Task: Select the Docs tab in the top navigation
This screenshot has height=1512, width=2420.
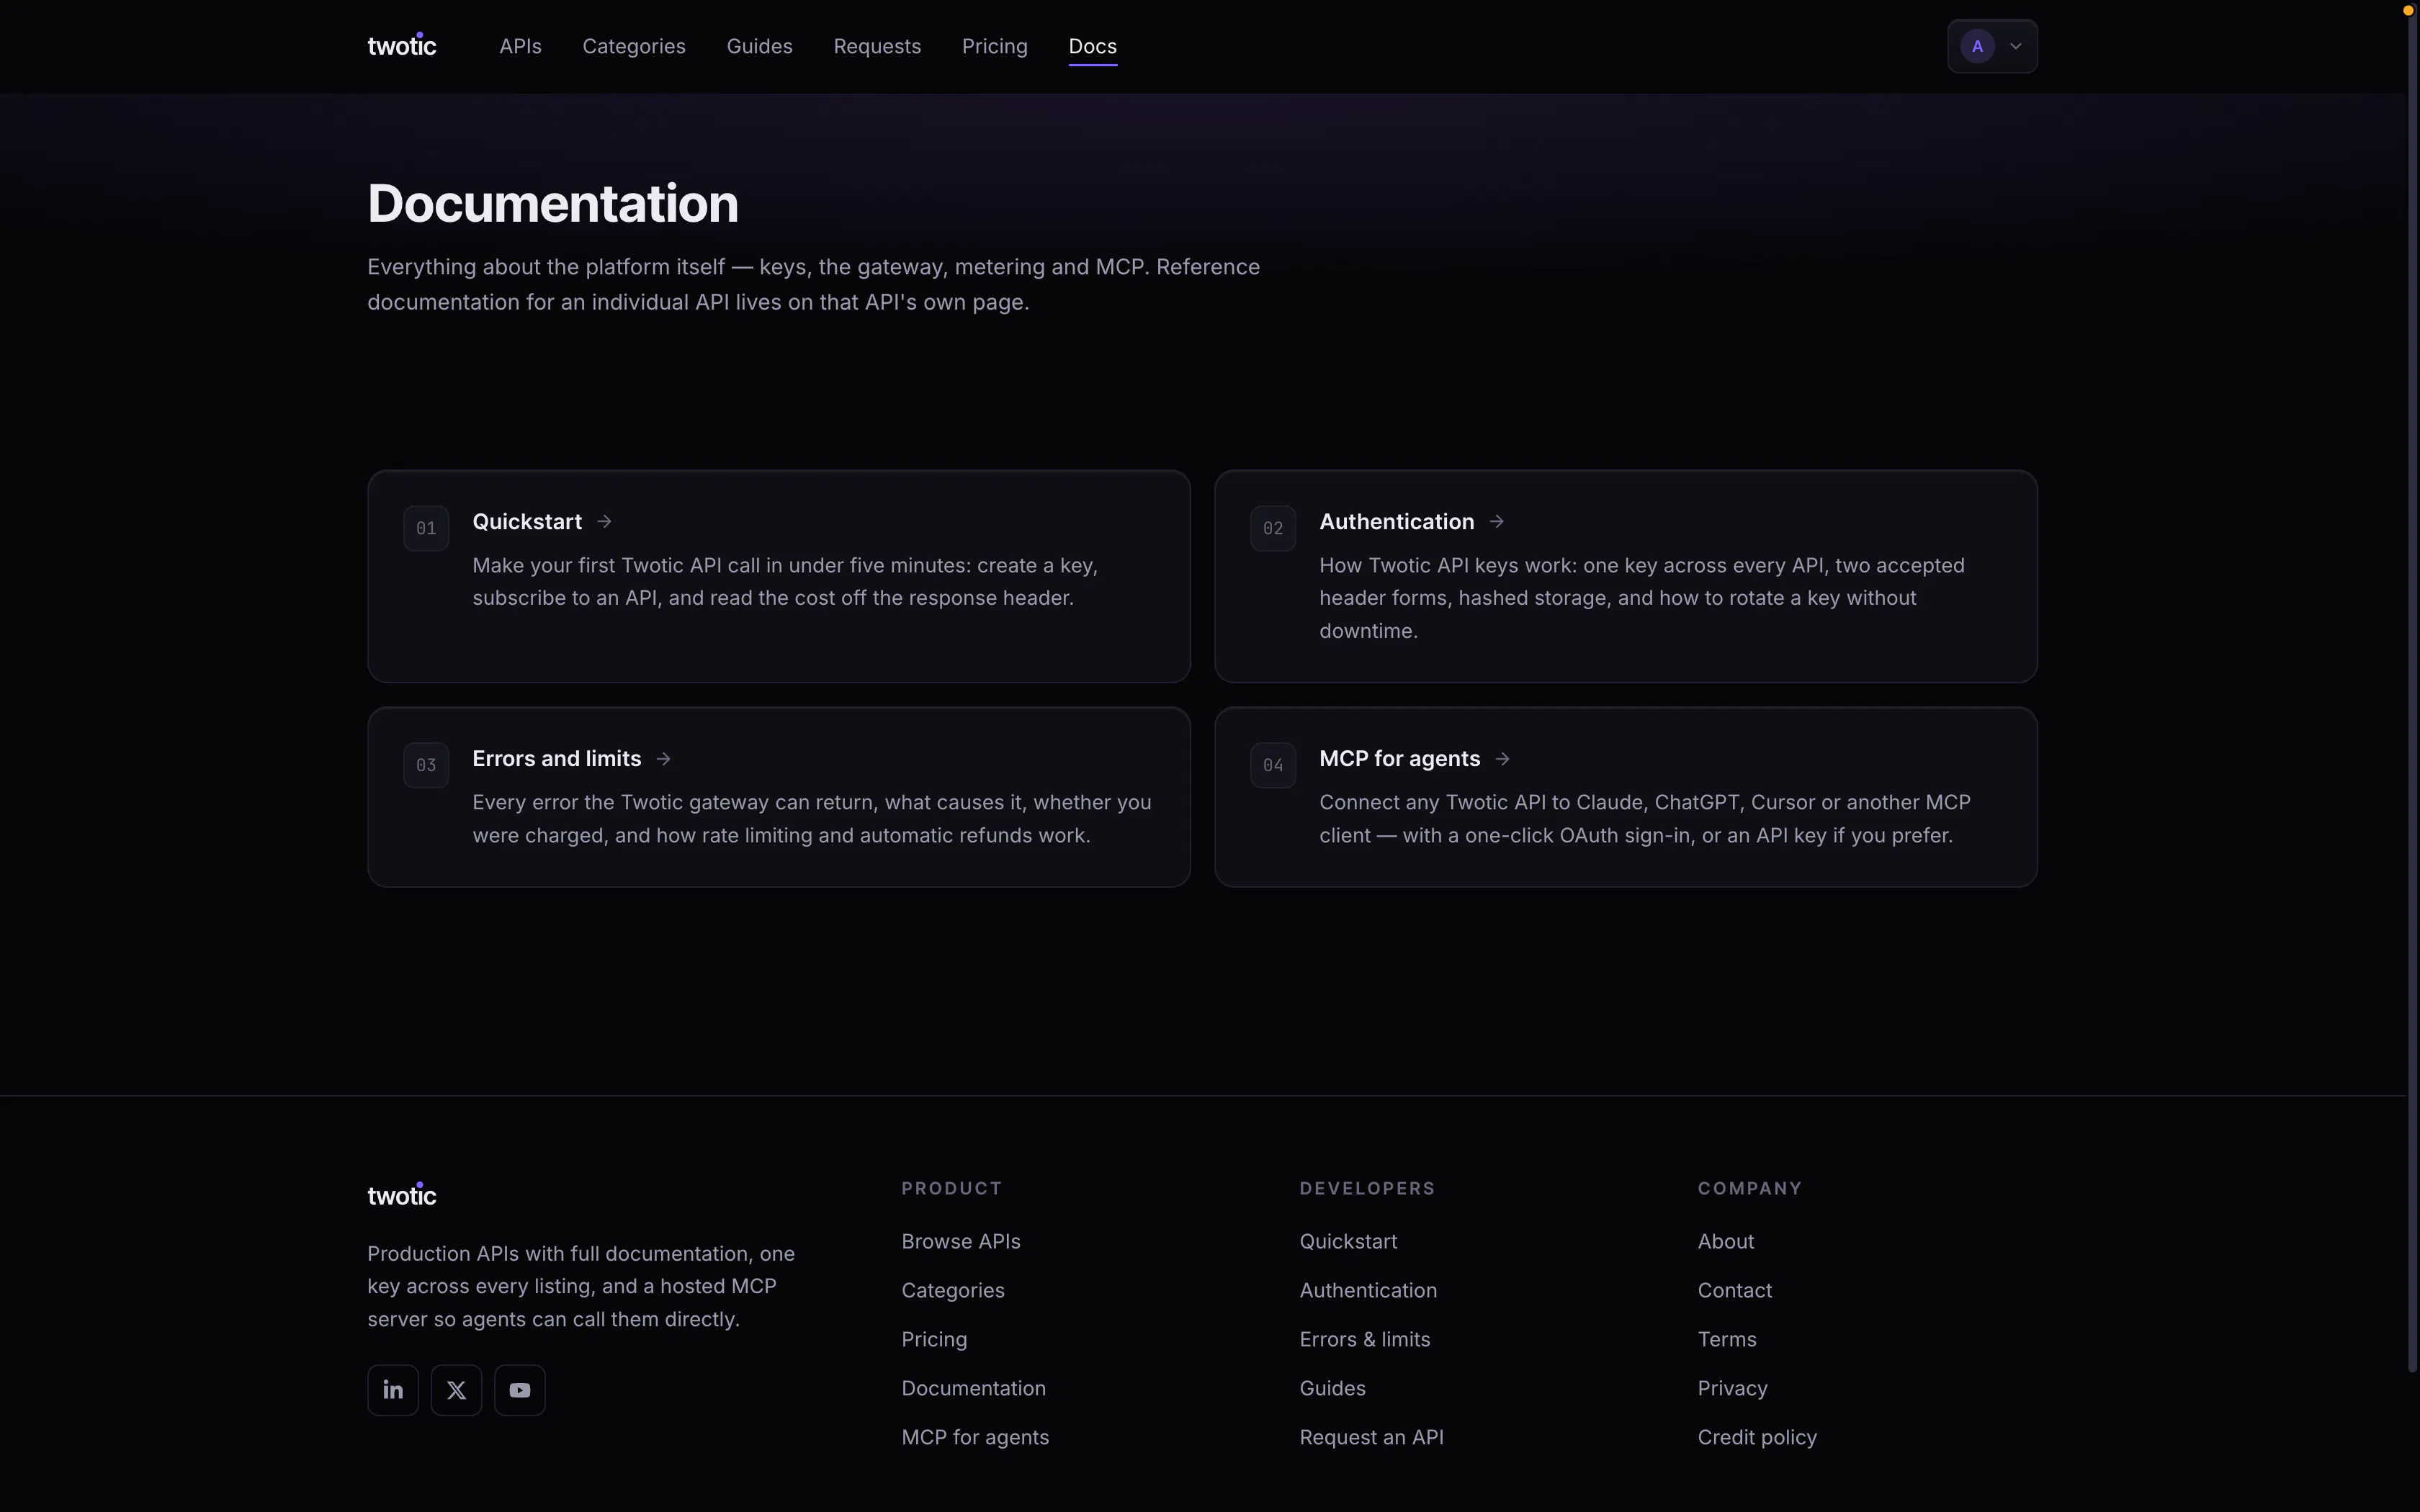Action: [x=1093, y=46]
